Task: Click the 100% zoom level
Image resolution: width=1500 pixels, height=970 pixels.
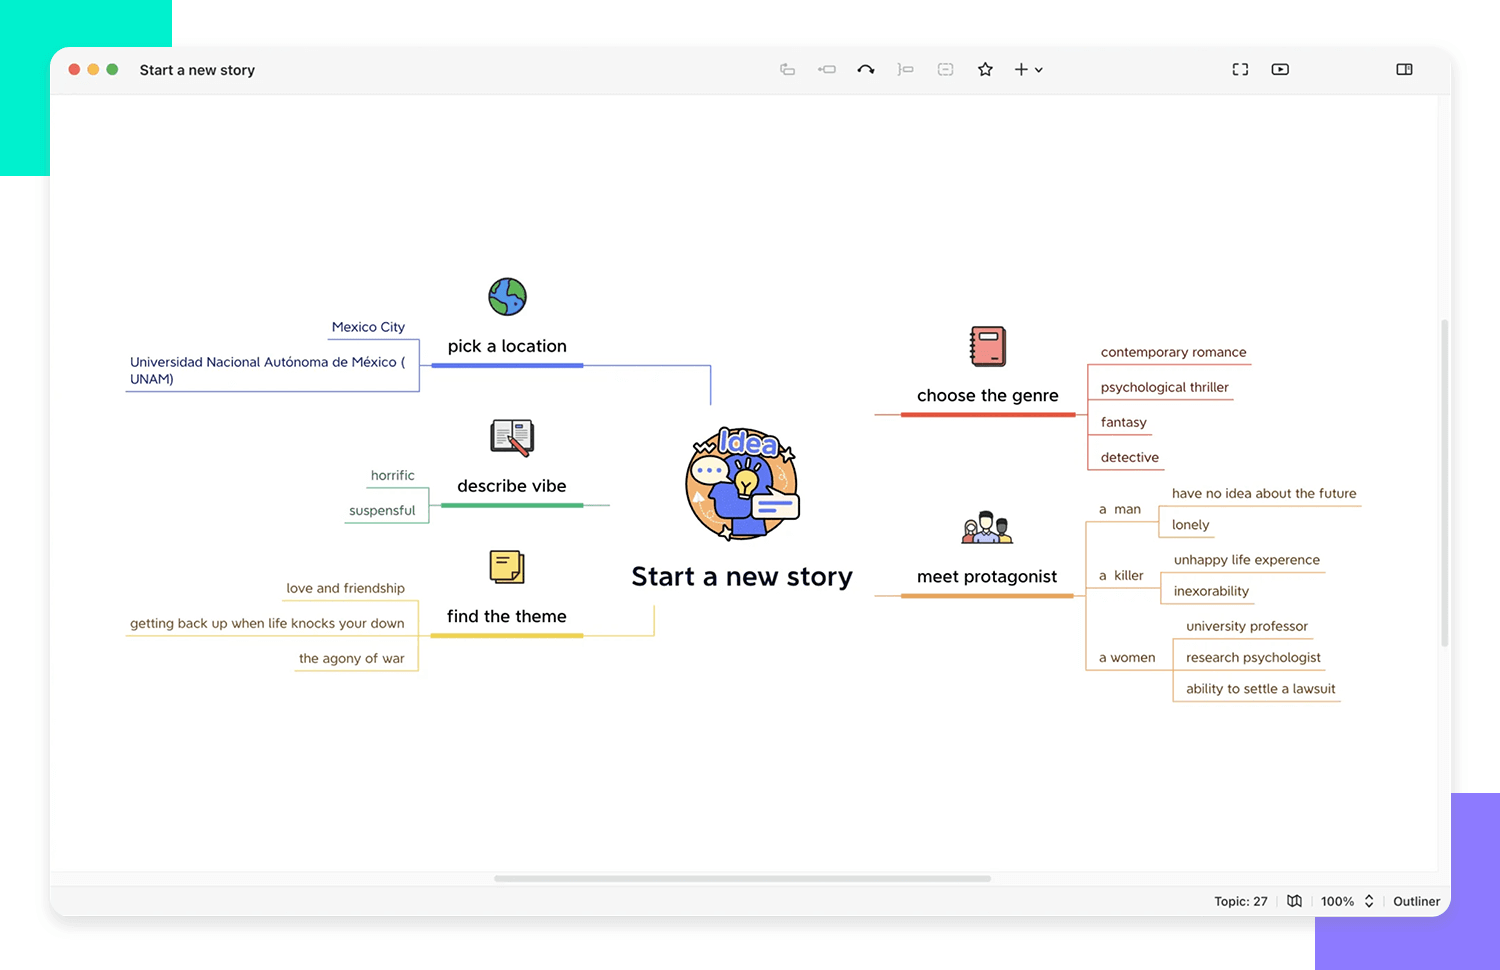Action: pos(1337,901)
